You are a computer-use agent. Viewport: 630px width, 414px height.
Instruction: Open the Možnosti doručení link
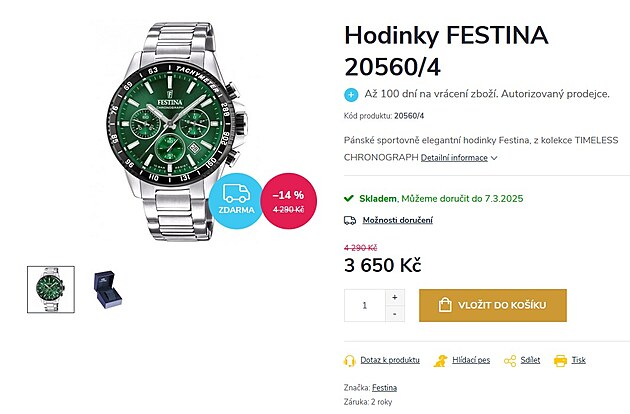click(397, 220)
